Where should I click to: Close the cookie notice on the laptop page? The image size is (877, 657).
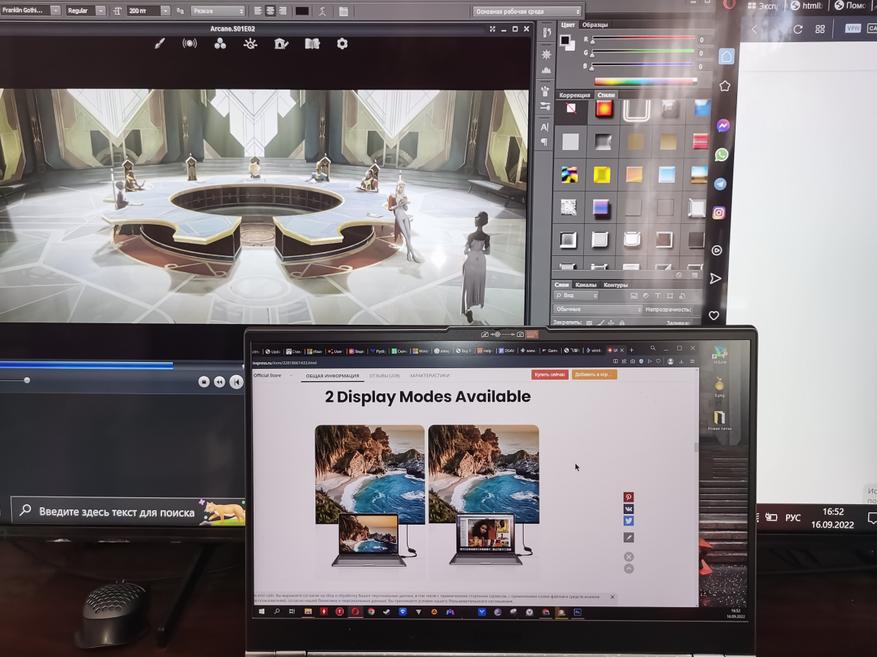coord(612,597)
